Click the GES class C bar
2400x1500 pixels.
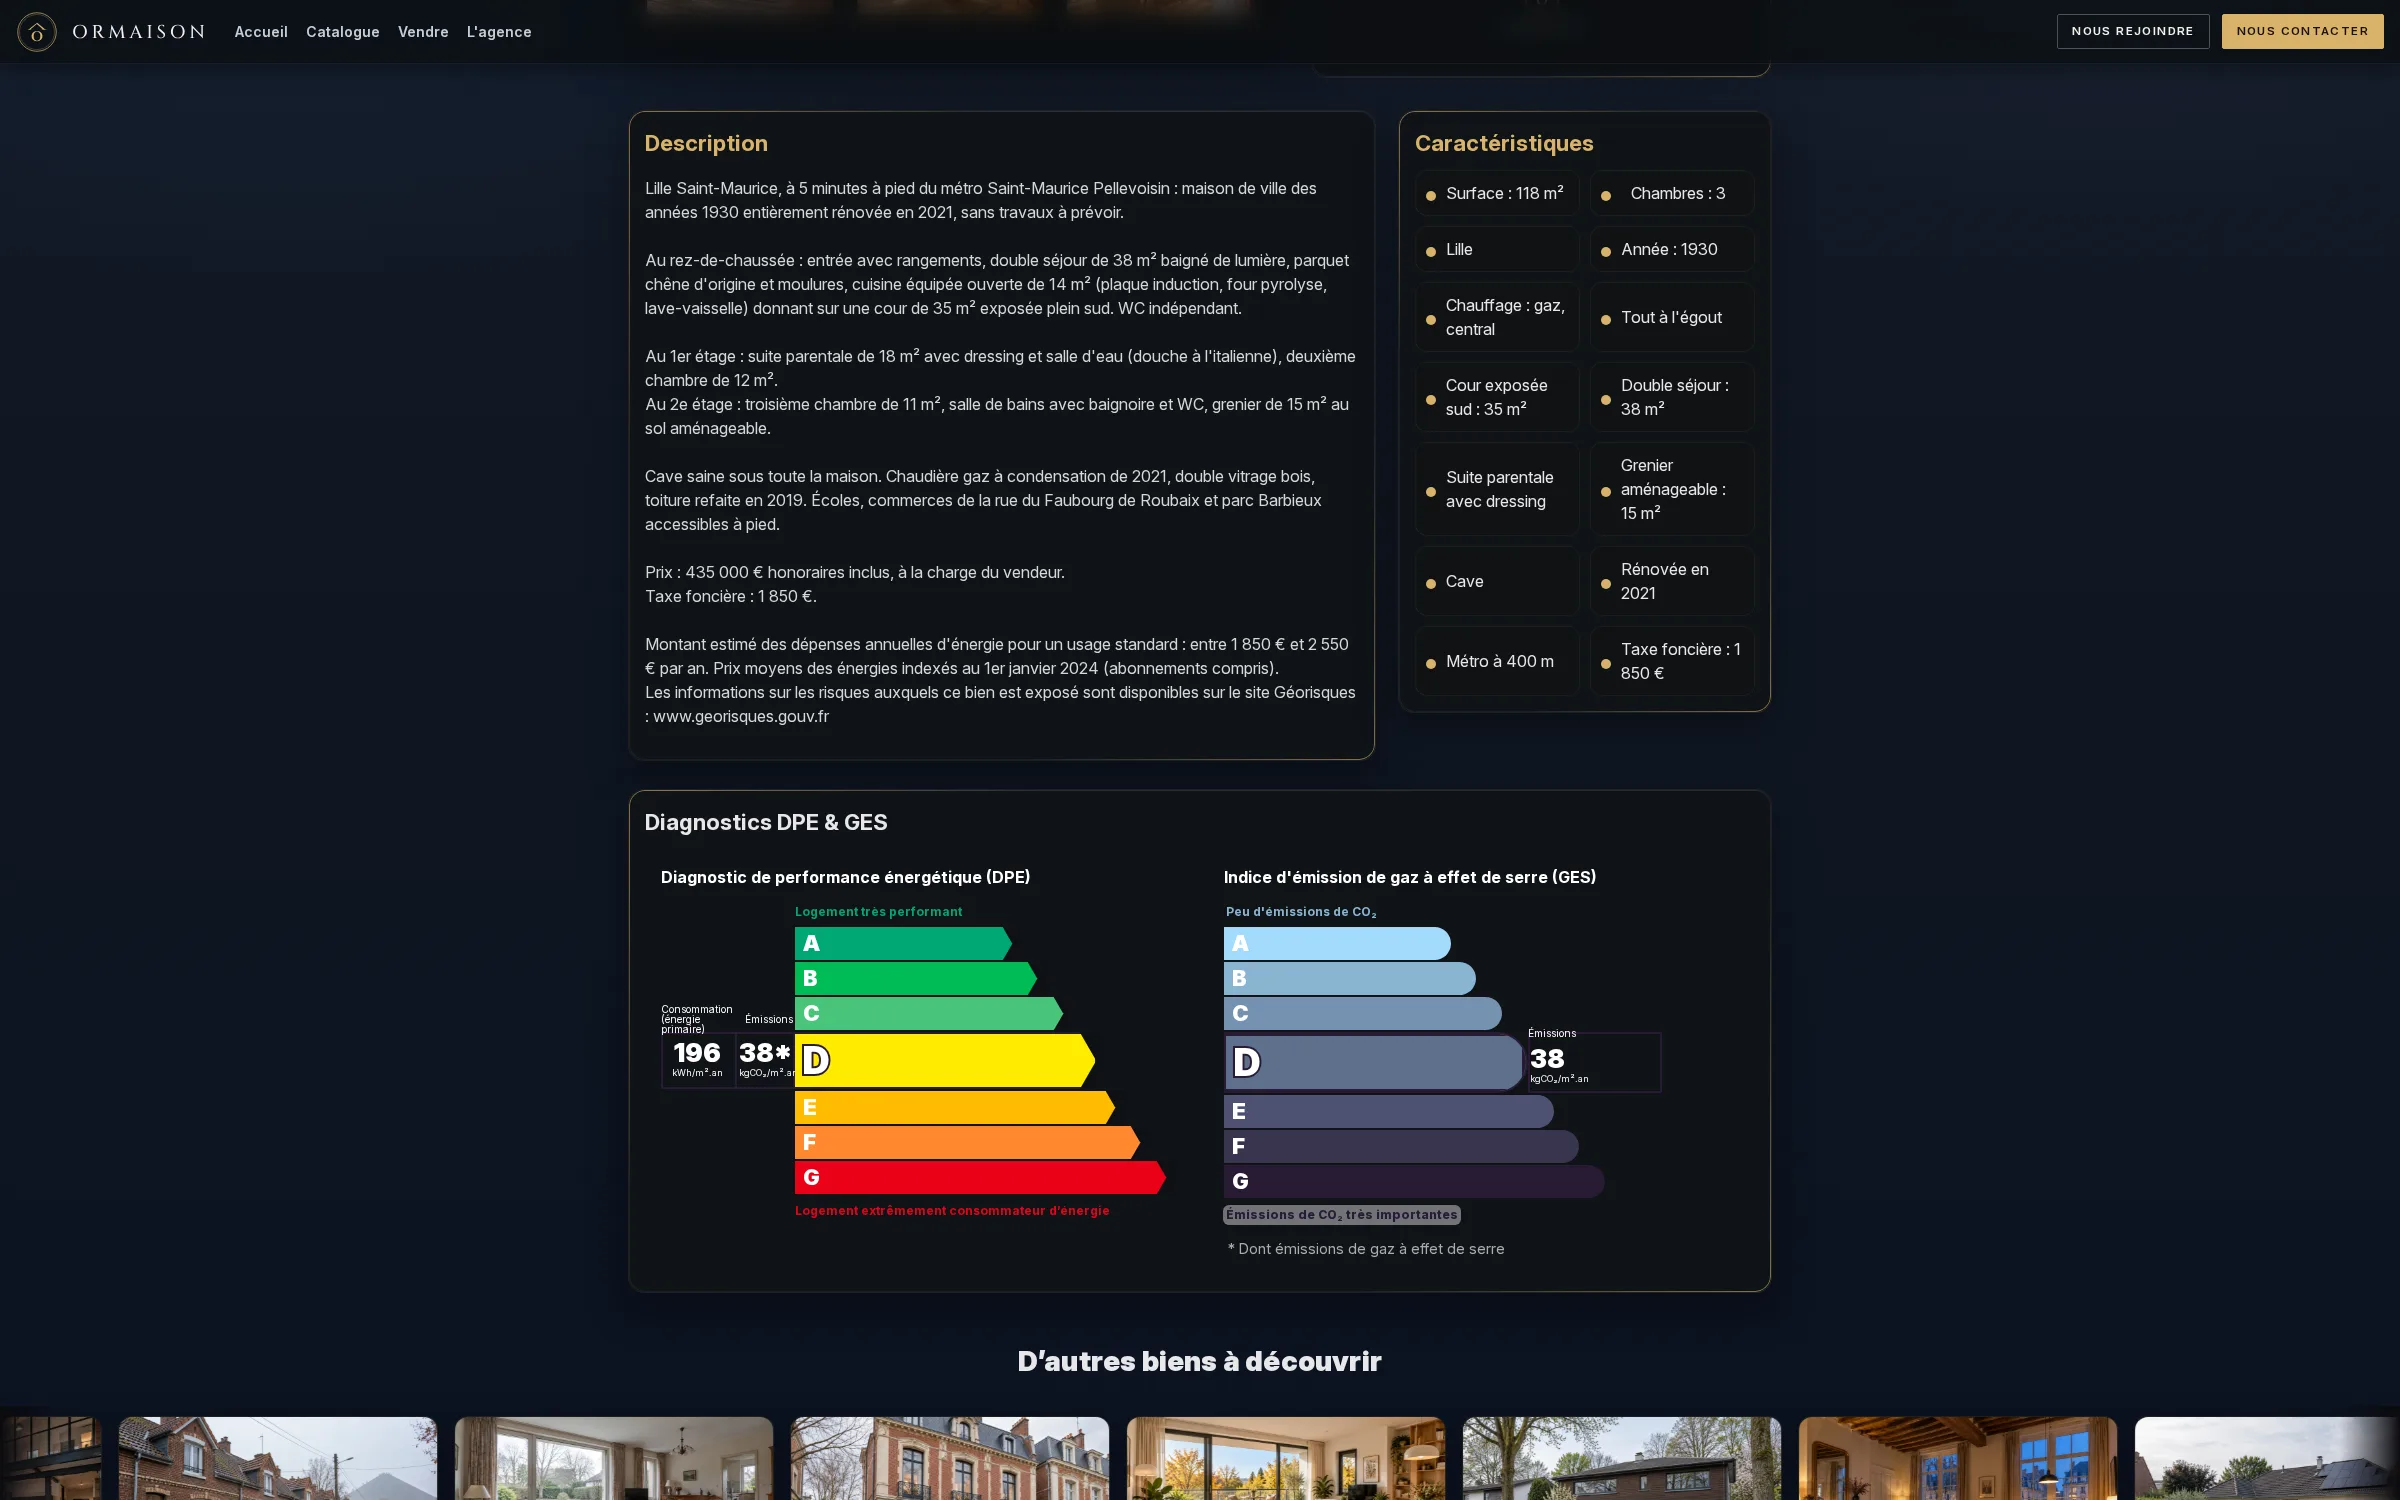tap(1363, 1013)
